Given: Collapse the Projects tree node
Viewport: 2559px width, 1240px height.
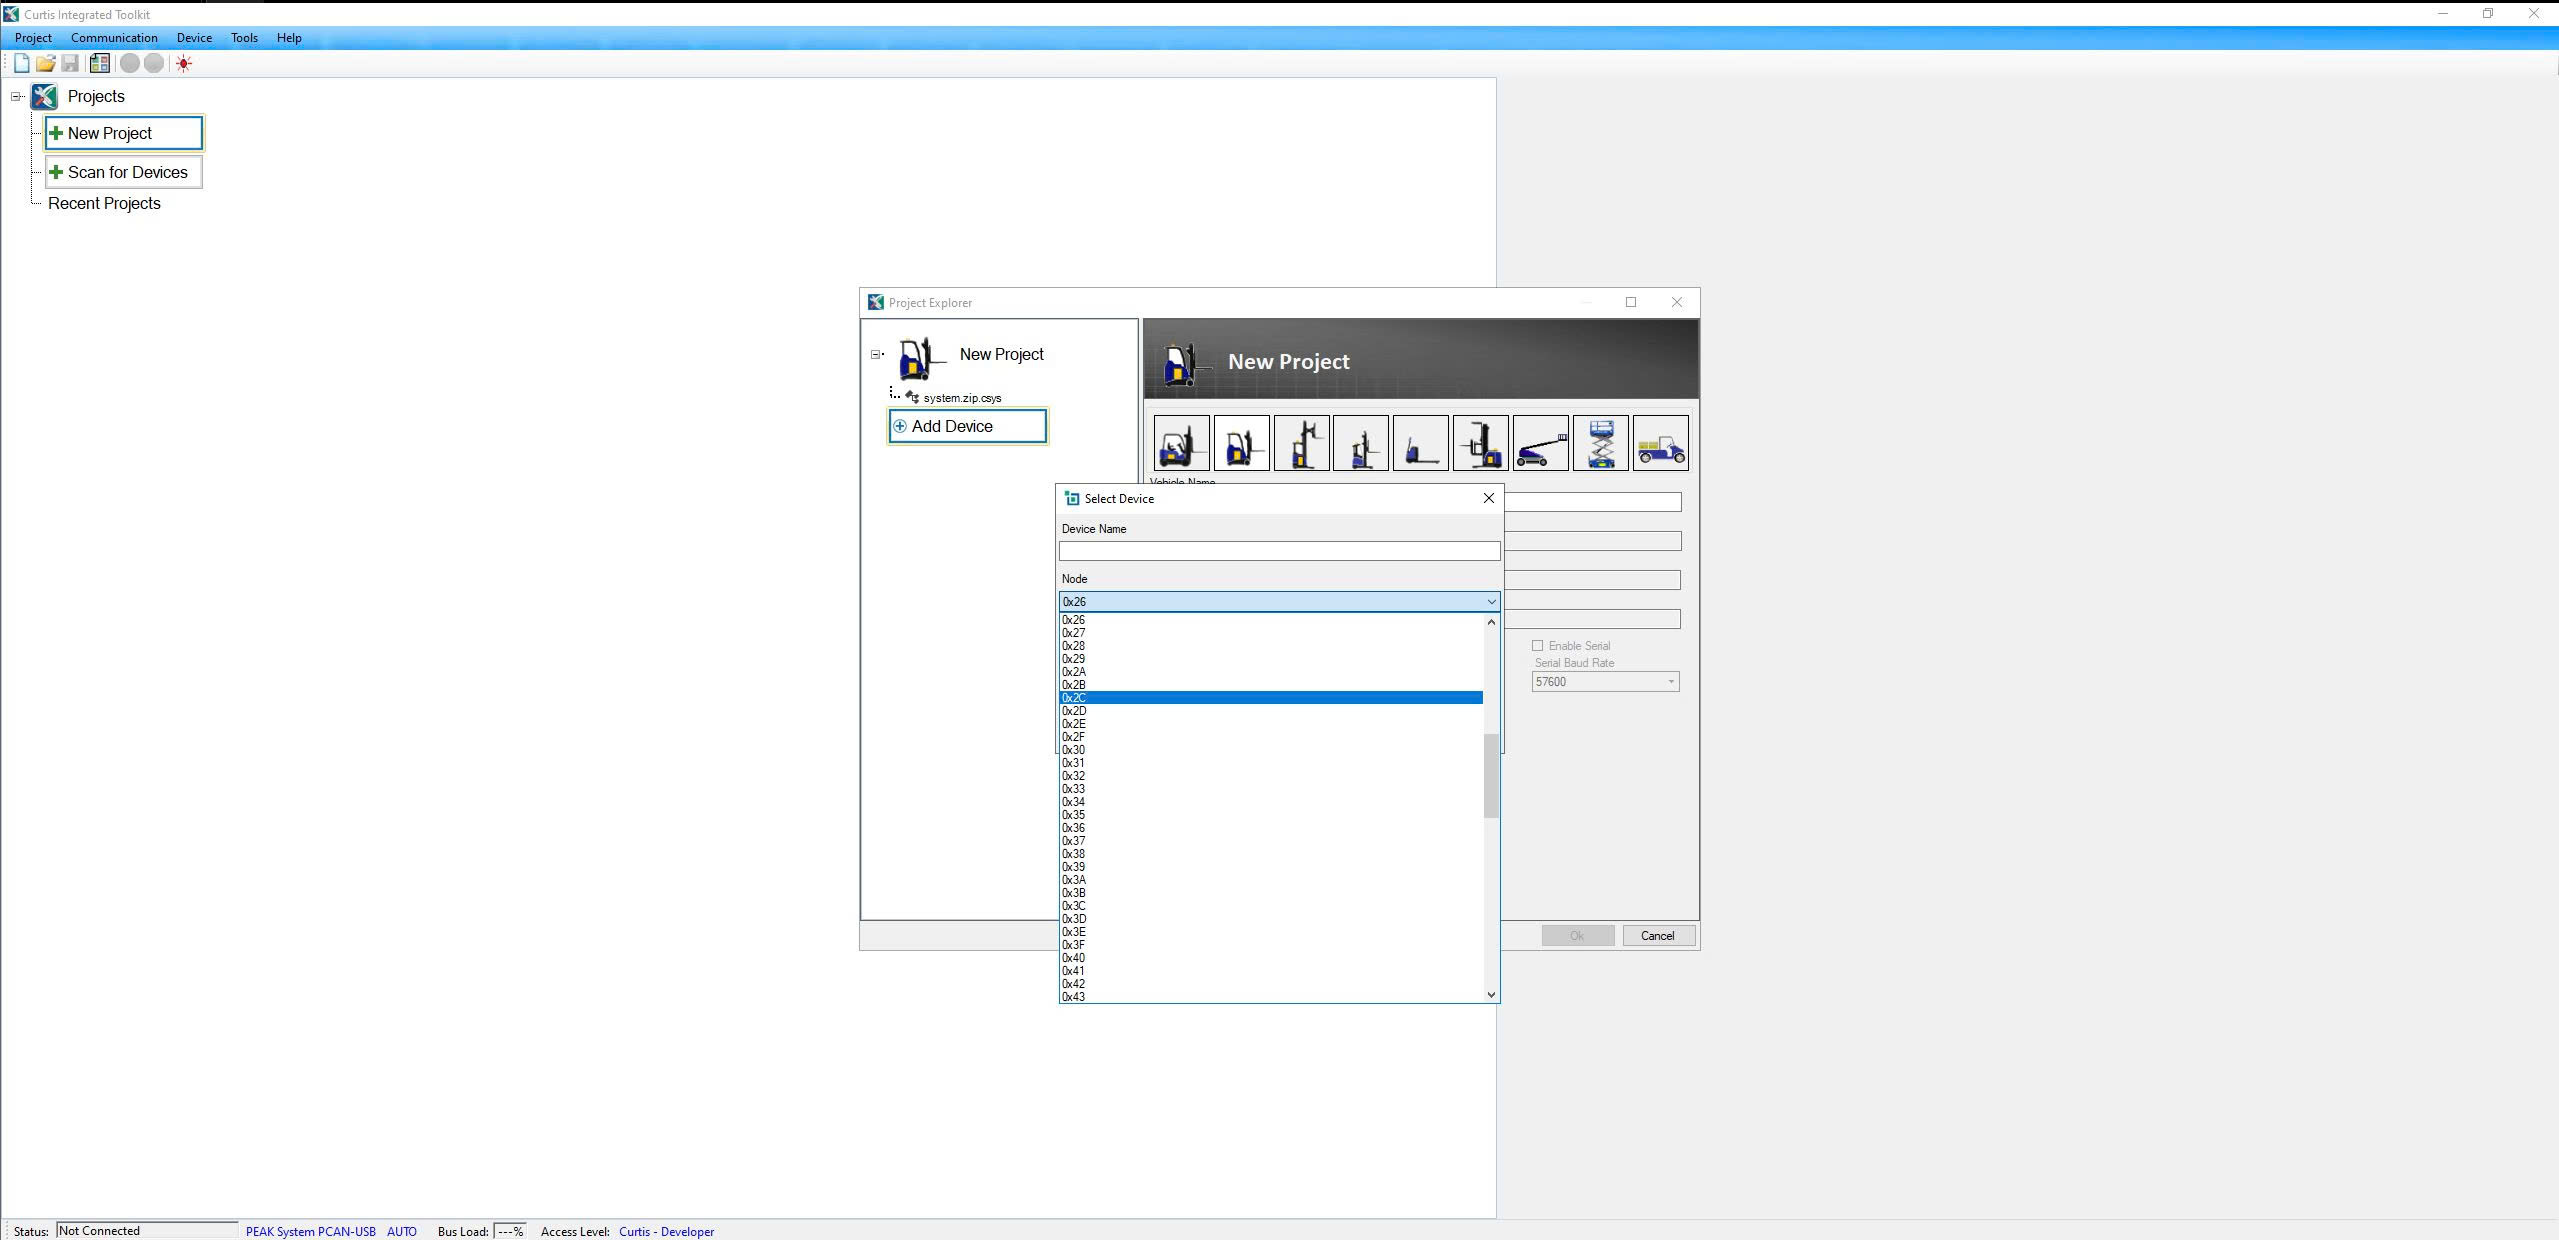Looking at the screenshot, I should [16, 96].
